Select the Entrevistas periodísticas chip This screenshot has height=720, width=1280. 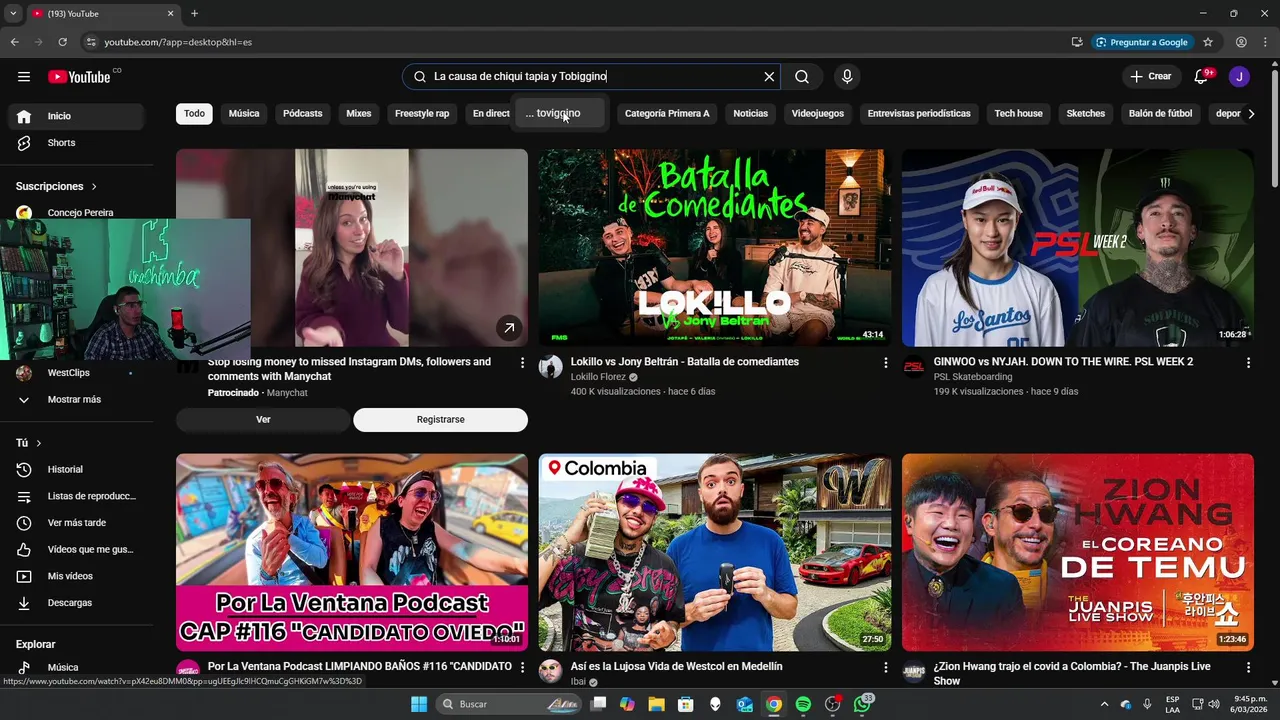(x=919, y=114)
